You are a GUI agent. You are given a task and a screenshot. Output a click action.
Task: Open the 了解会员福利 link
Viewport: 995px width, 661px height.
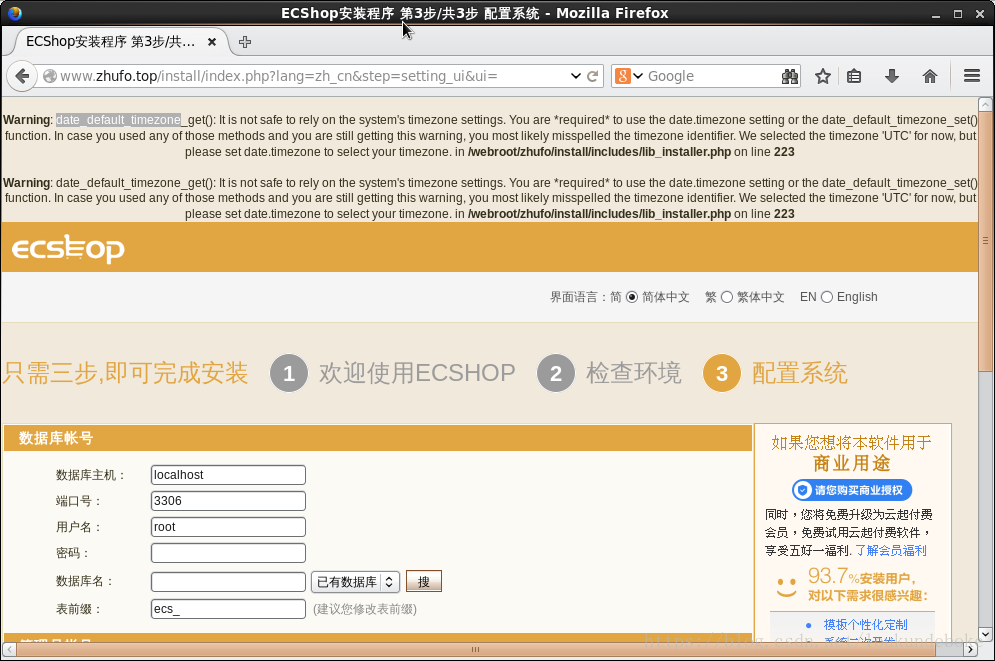891,551
